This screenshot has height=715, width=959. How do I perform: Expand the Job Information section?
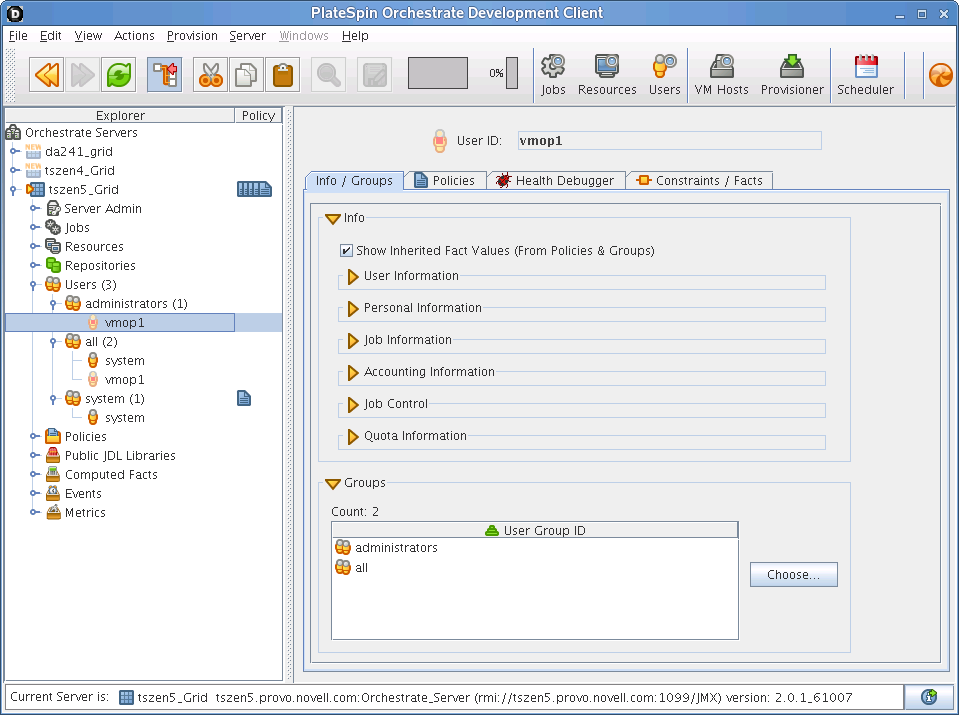[352, 340]
